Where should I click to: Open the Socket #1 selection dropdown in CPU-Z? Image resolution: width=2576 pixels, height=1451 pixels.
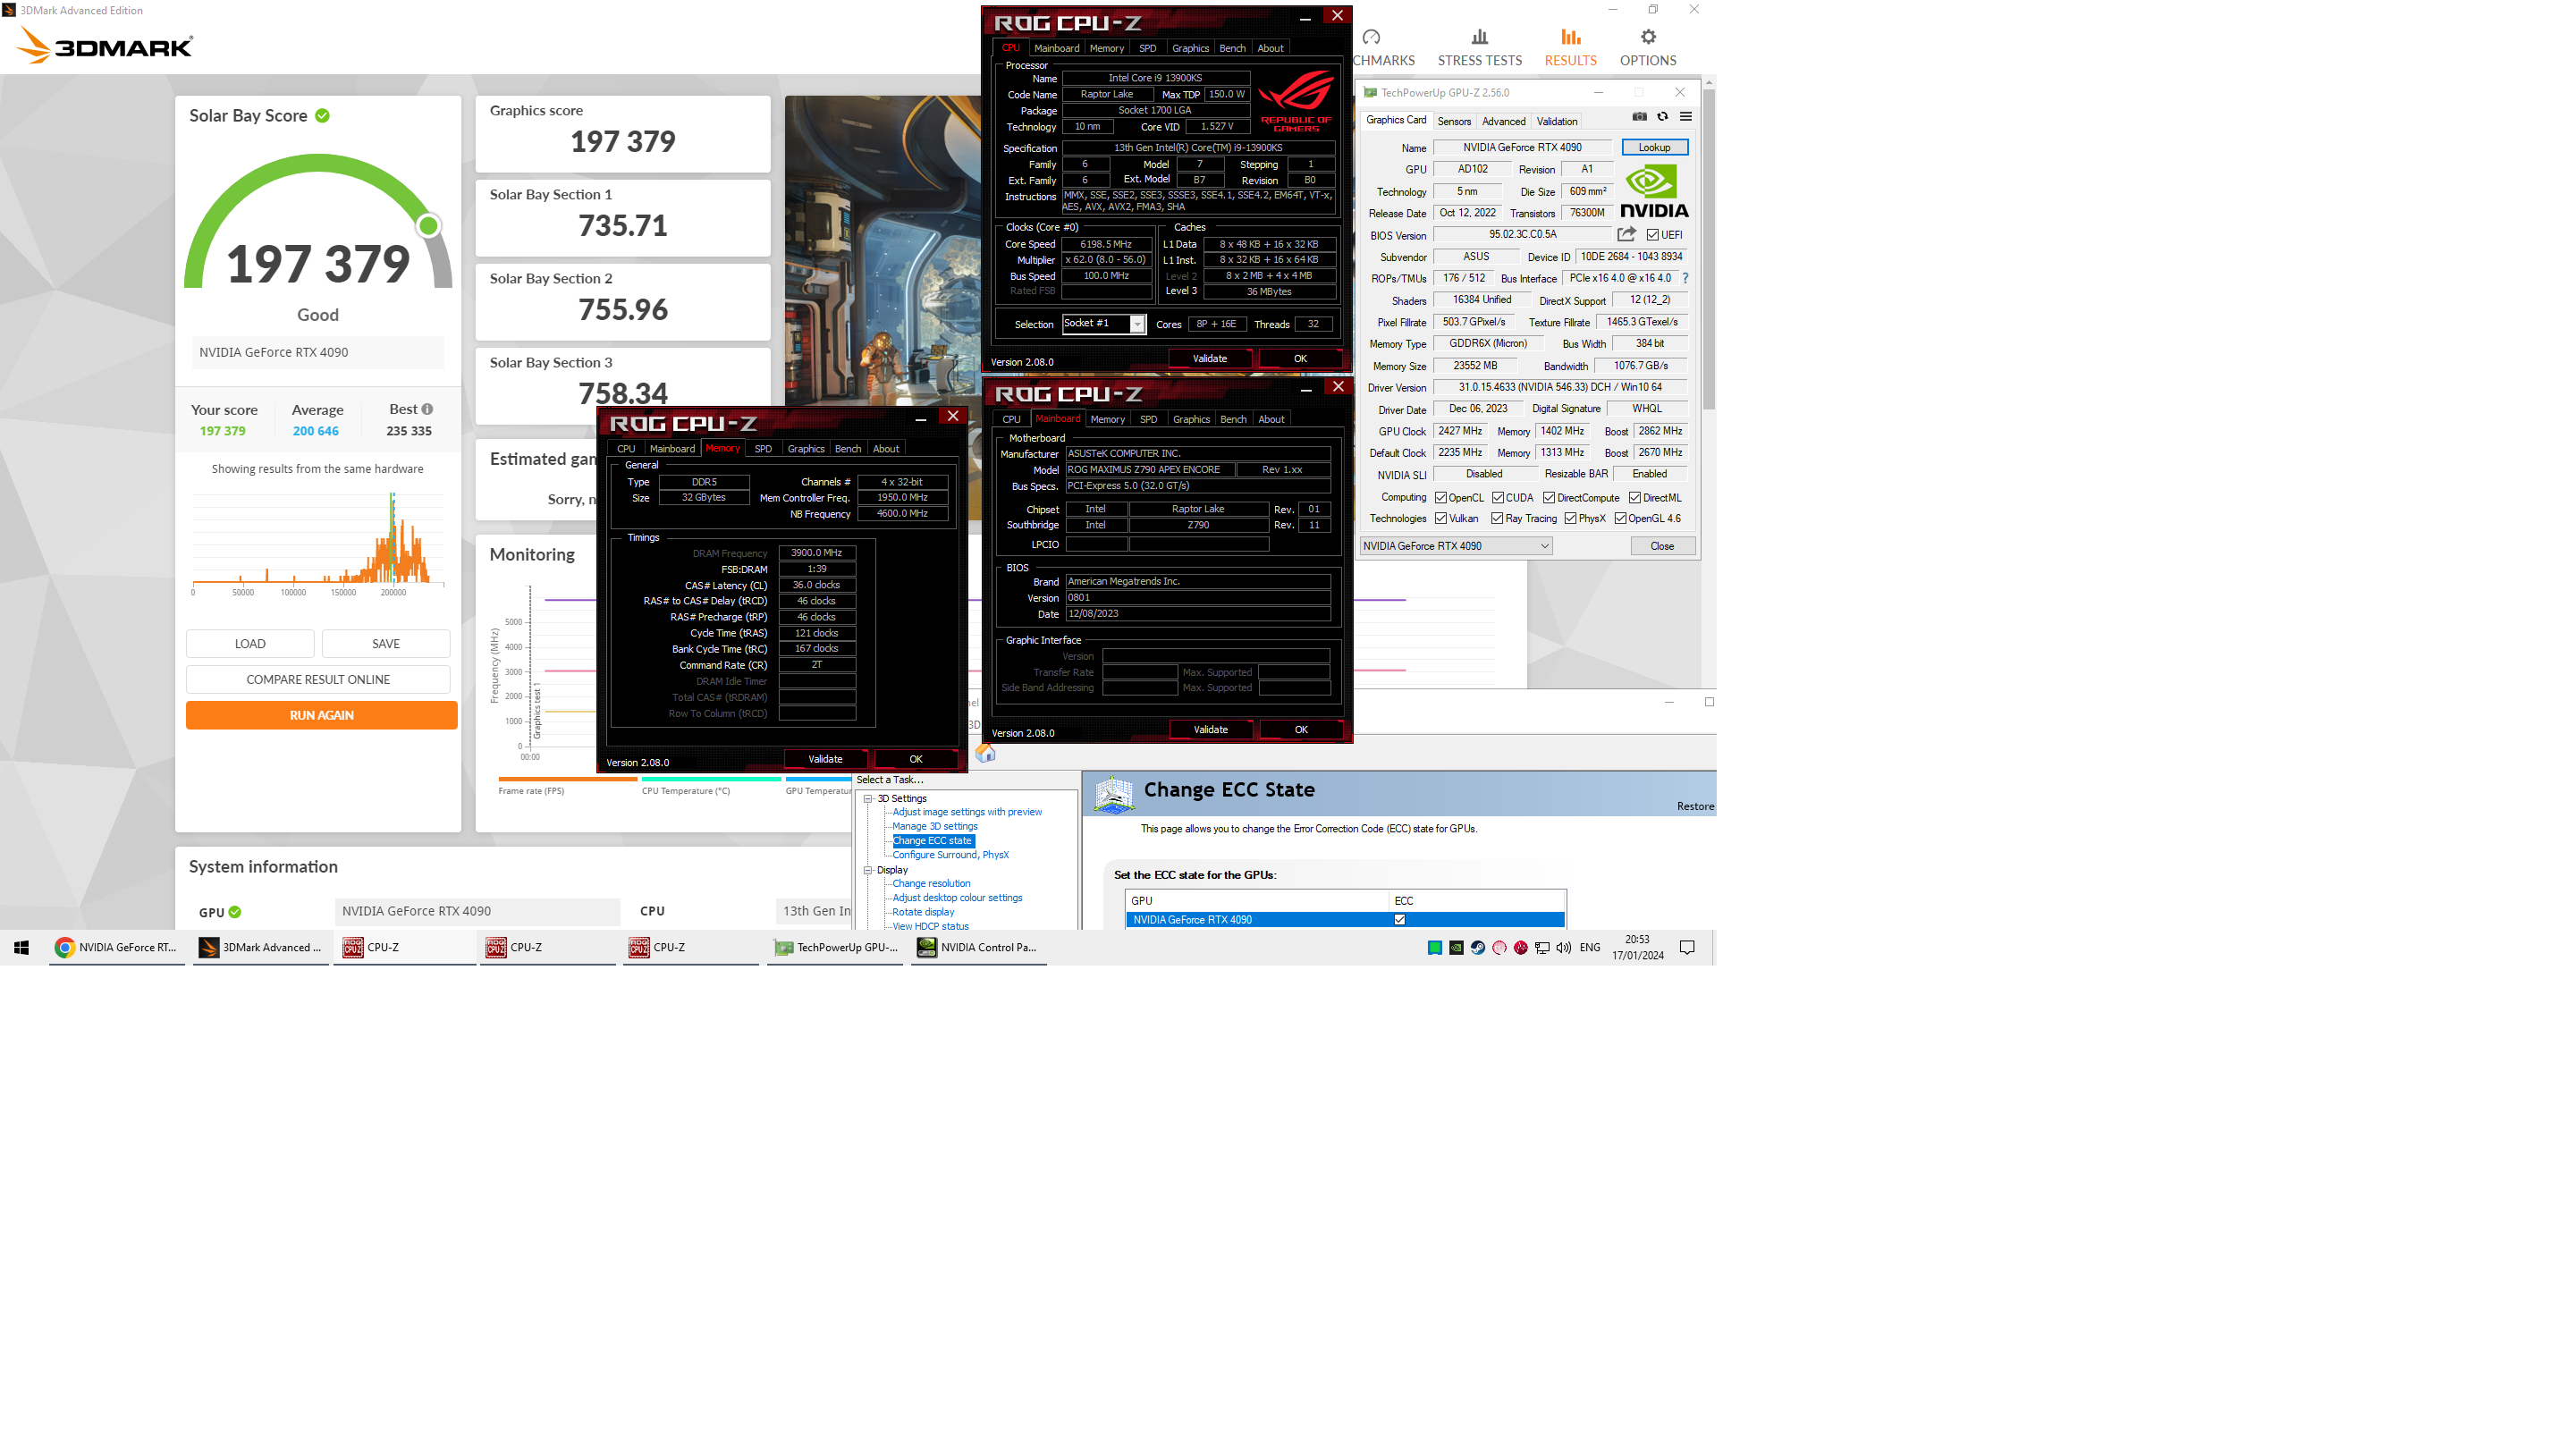point(1103,323)
